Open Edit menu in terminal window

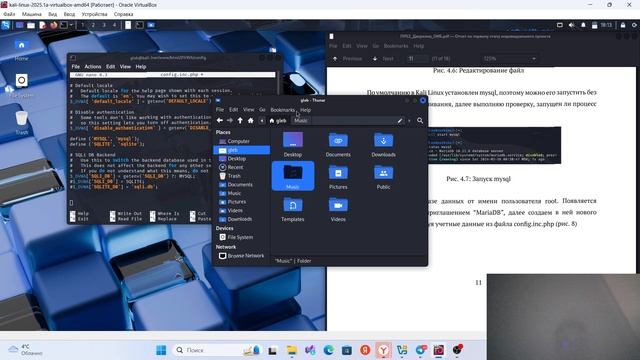coord(111,67)
